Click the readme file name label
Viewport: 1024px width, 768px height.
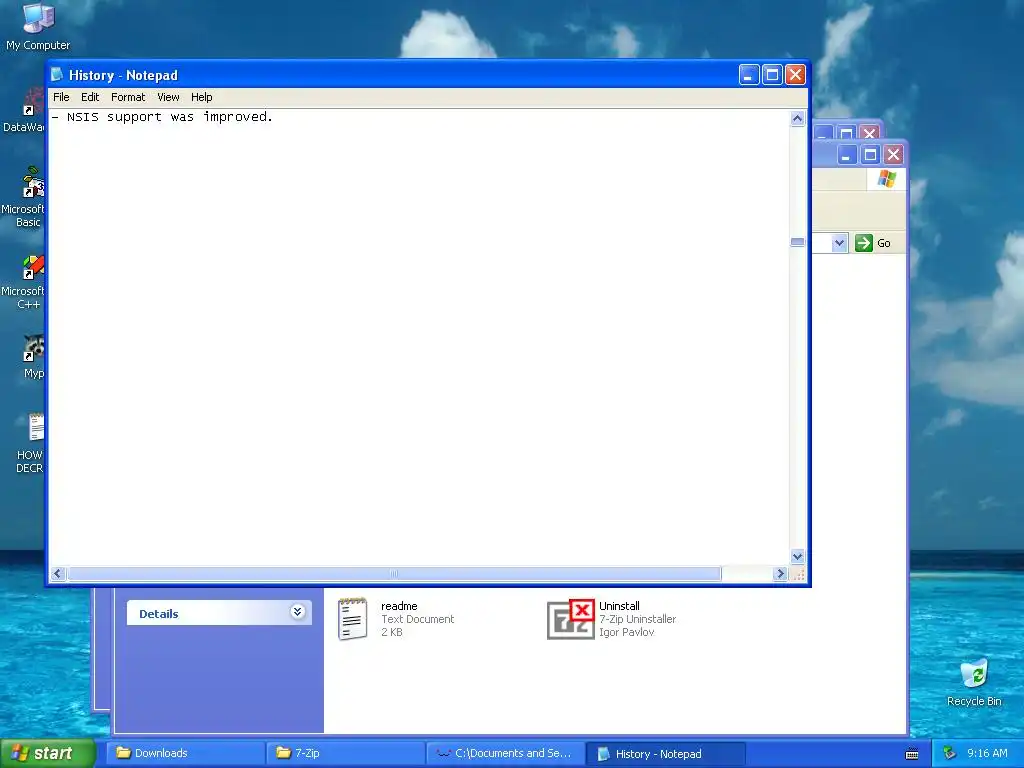coord(399,606)
